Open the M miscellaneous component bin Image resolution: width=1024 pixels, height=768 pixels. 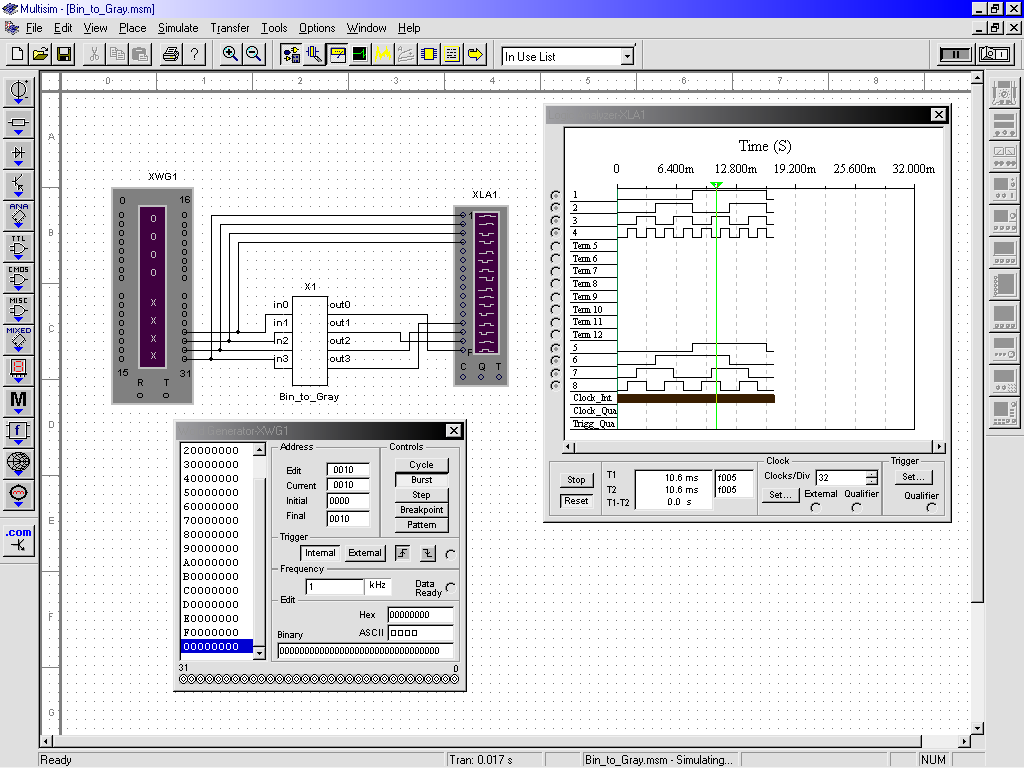(18, 401)
